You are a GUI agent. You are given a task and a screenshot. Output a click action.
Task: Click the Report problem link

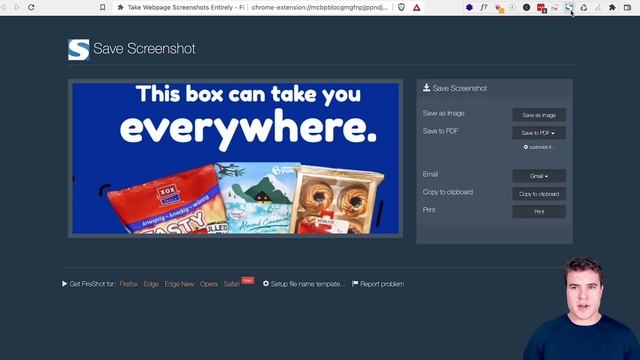tap(382, 284)
